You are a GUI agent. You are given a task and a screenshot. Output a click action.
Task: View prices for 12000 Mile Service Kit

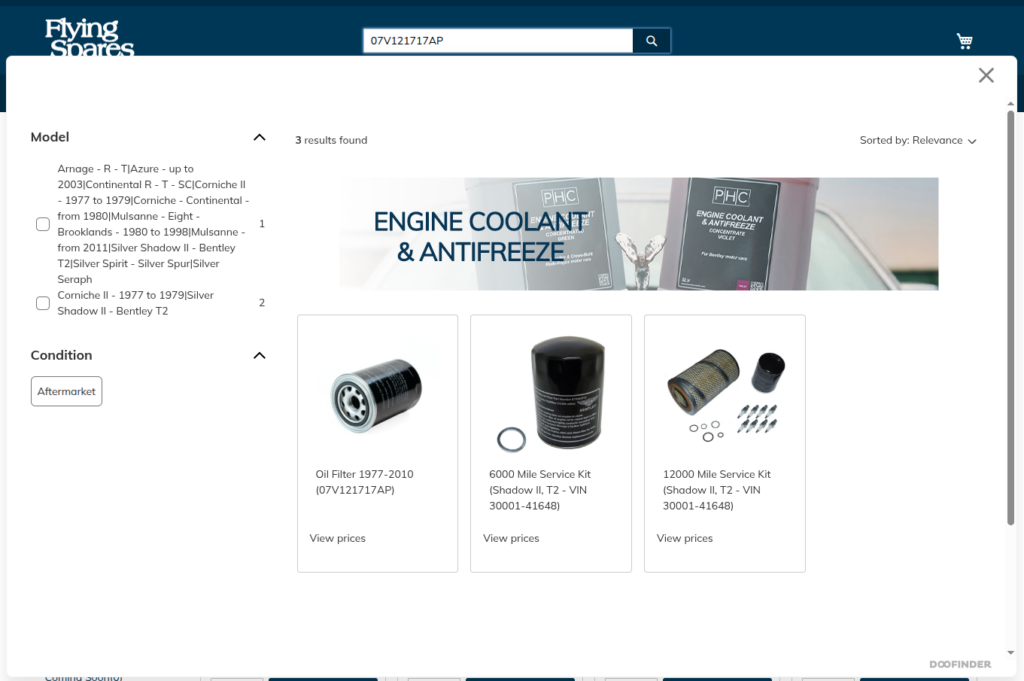coord(684,538)
